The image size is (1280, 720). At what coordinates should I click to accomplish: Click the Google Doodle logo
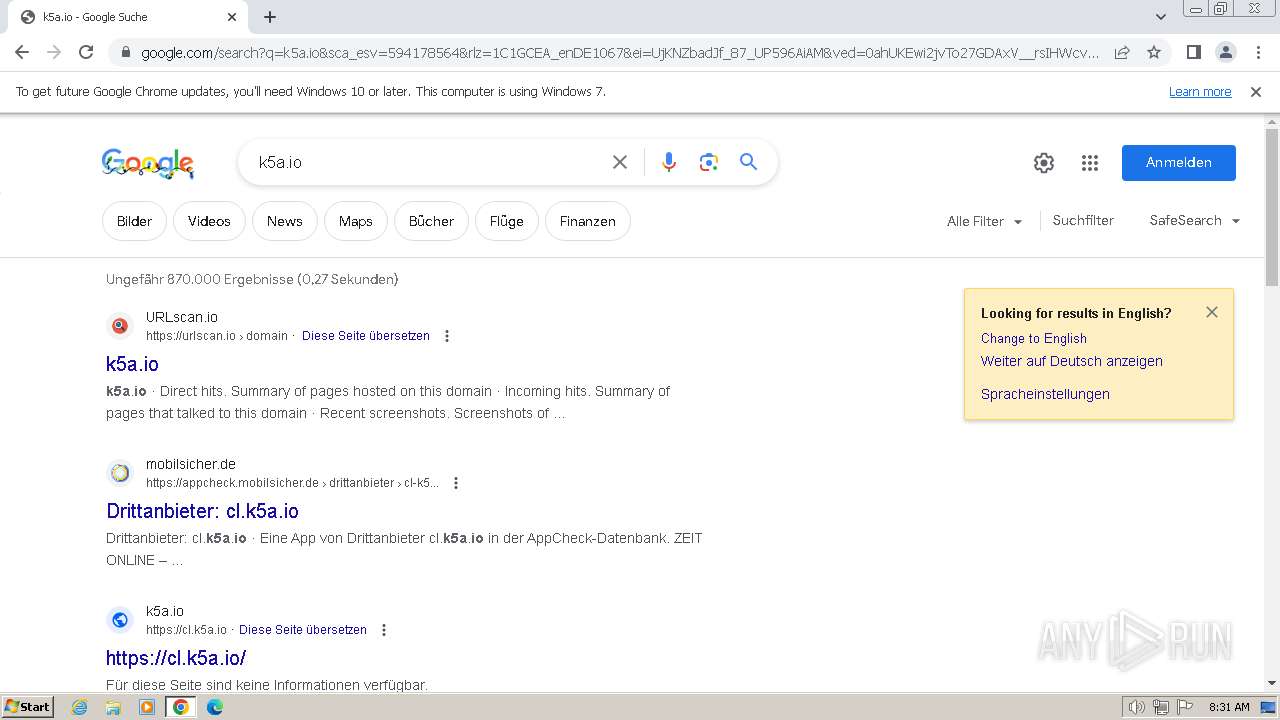pyautogui.click(x=148, y=163)
